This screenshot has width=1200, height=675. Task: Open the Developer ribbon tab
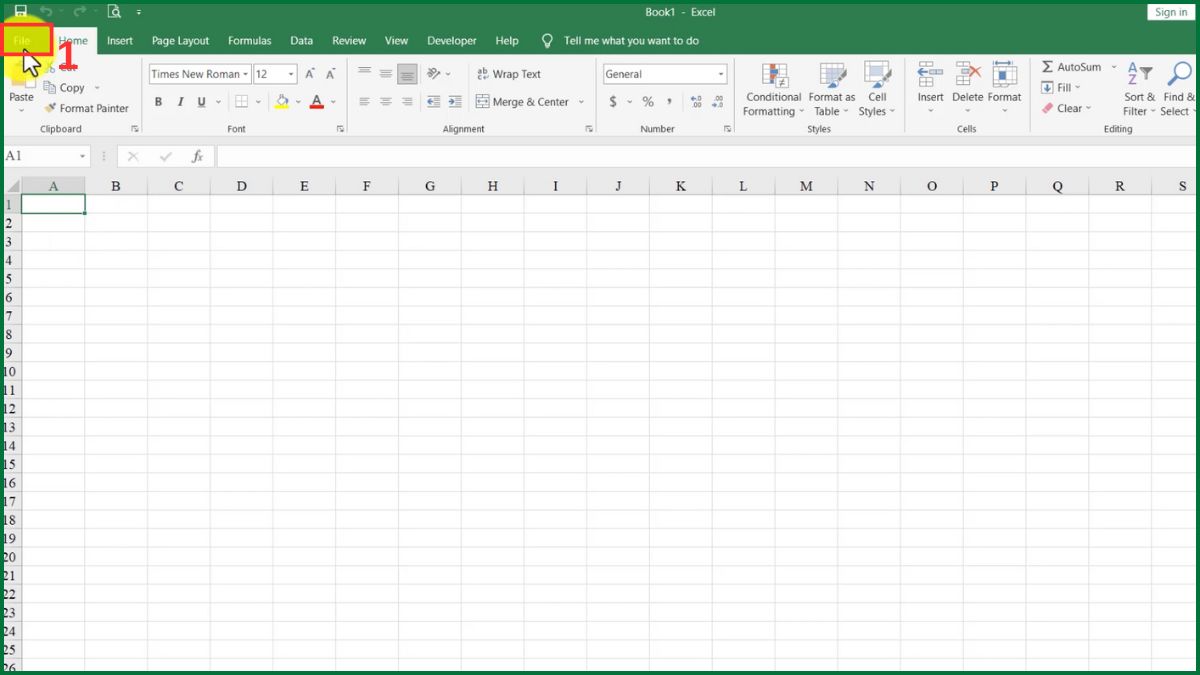(451, 40)
